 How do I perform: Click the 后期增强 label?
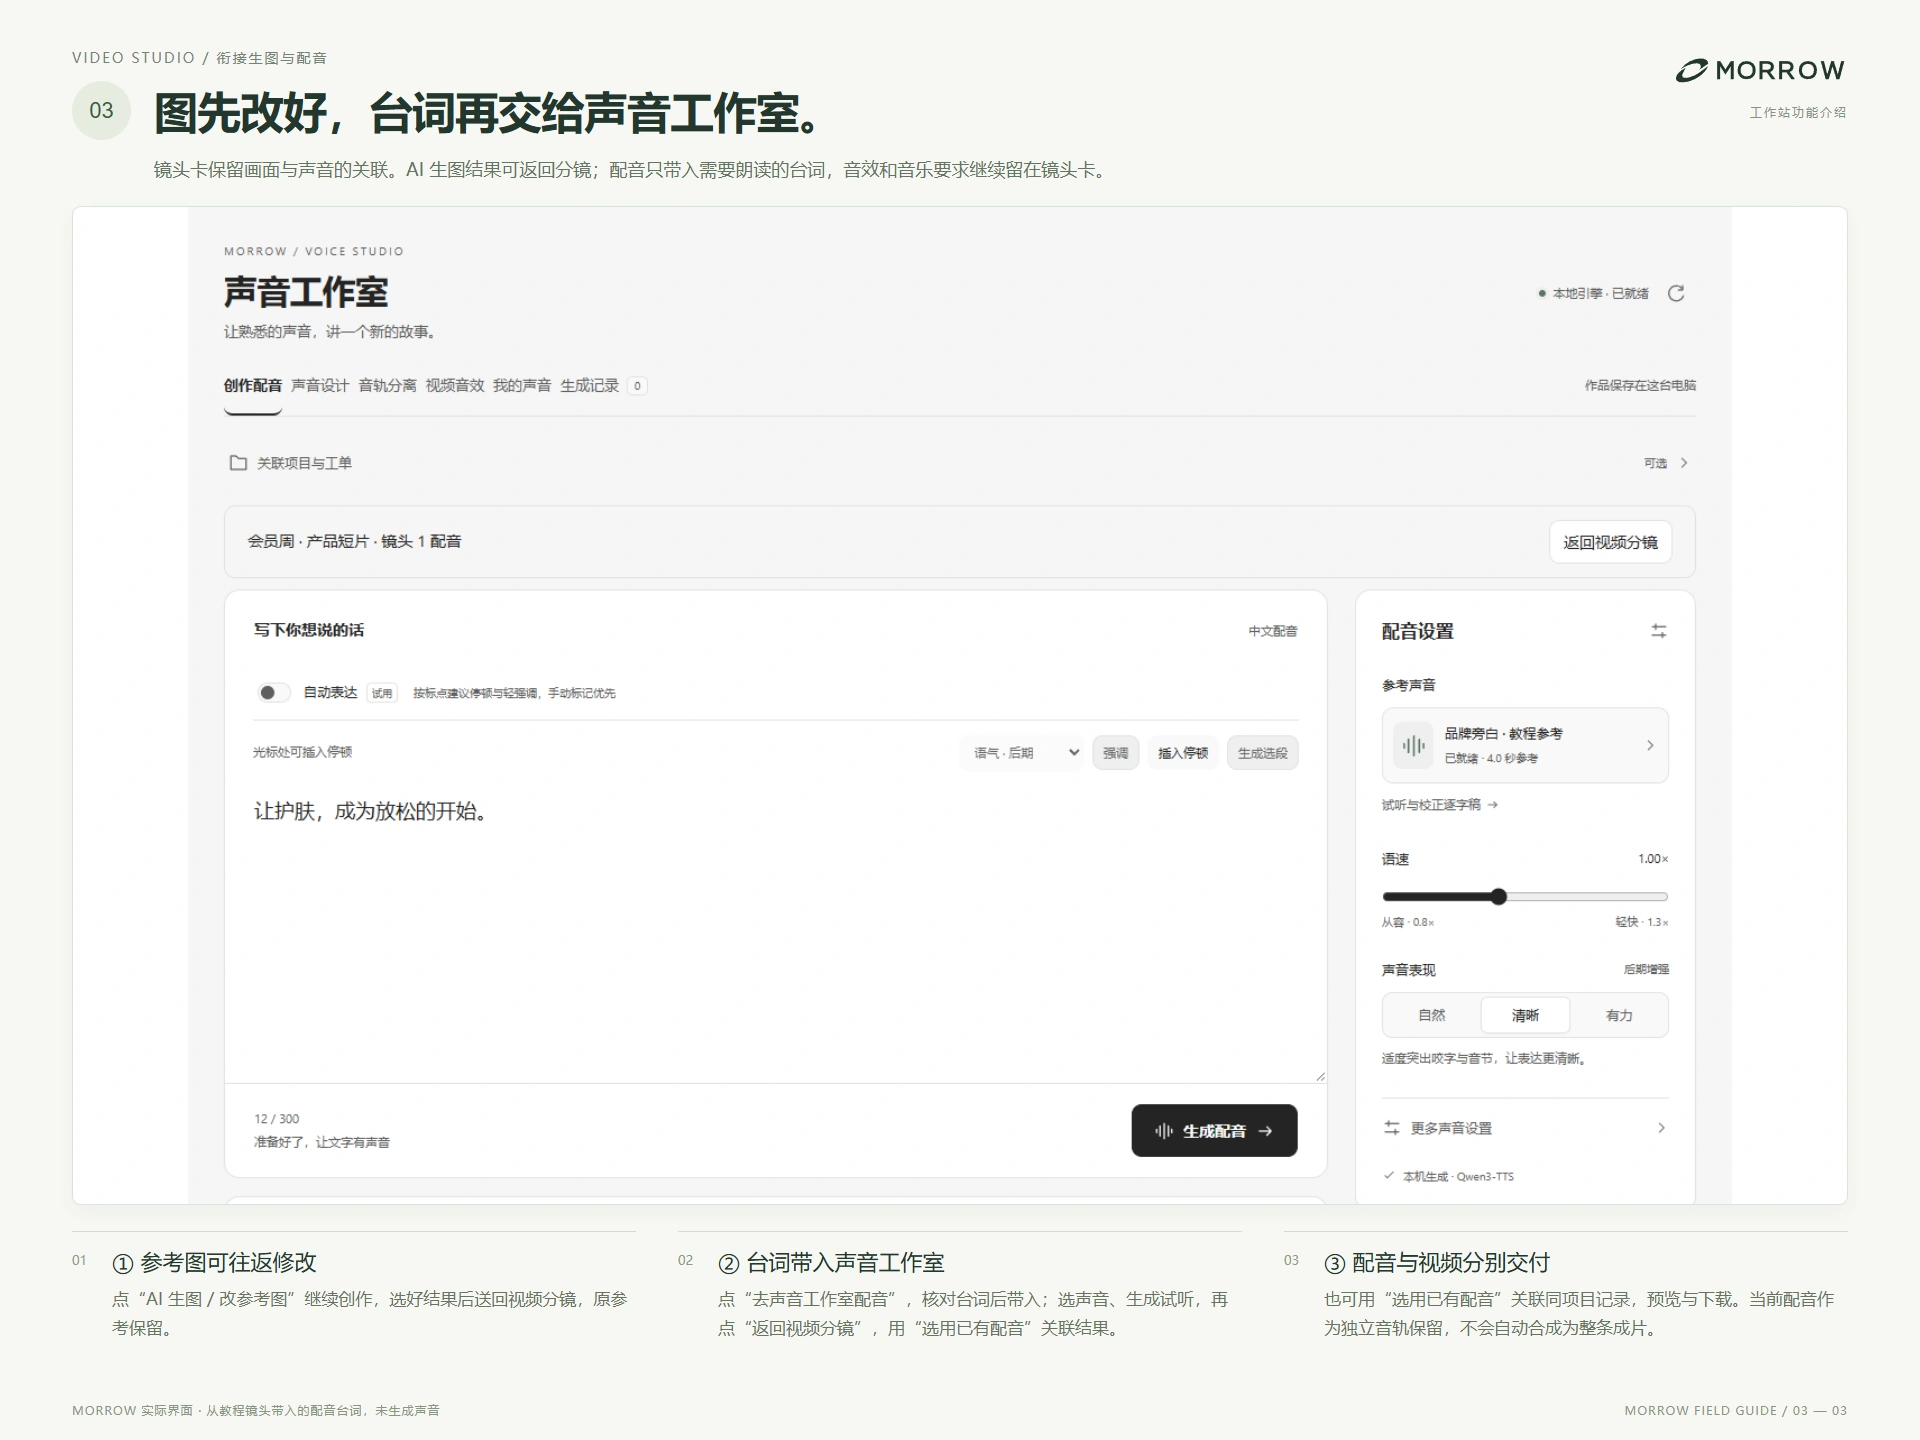pyautogui.click(x=1646, y=969)
